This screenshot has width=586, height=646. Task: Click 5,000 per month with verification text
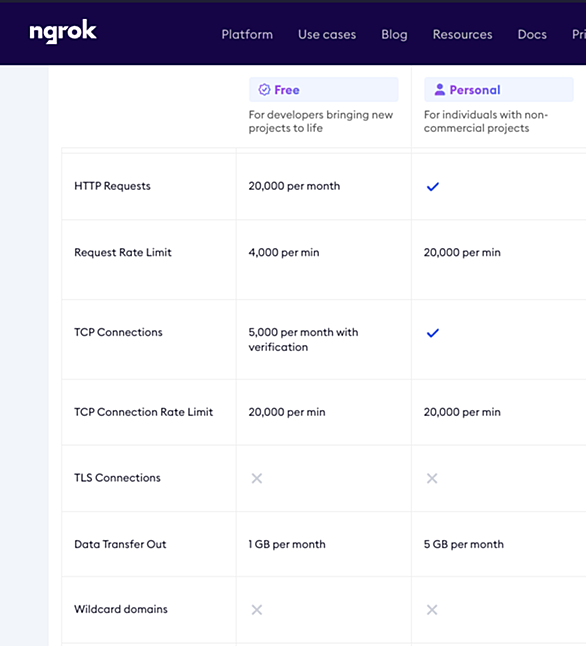point(303,339)
